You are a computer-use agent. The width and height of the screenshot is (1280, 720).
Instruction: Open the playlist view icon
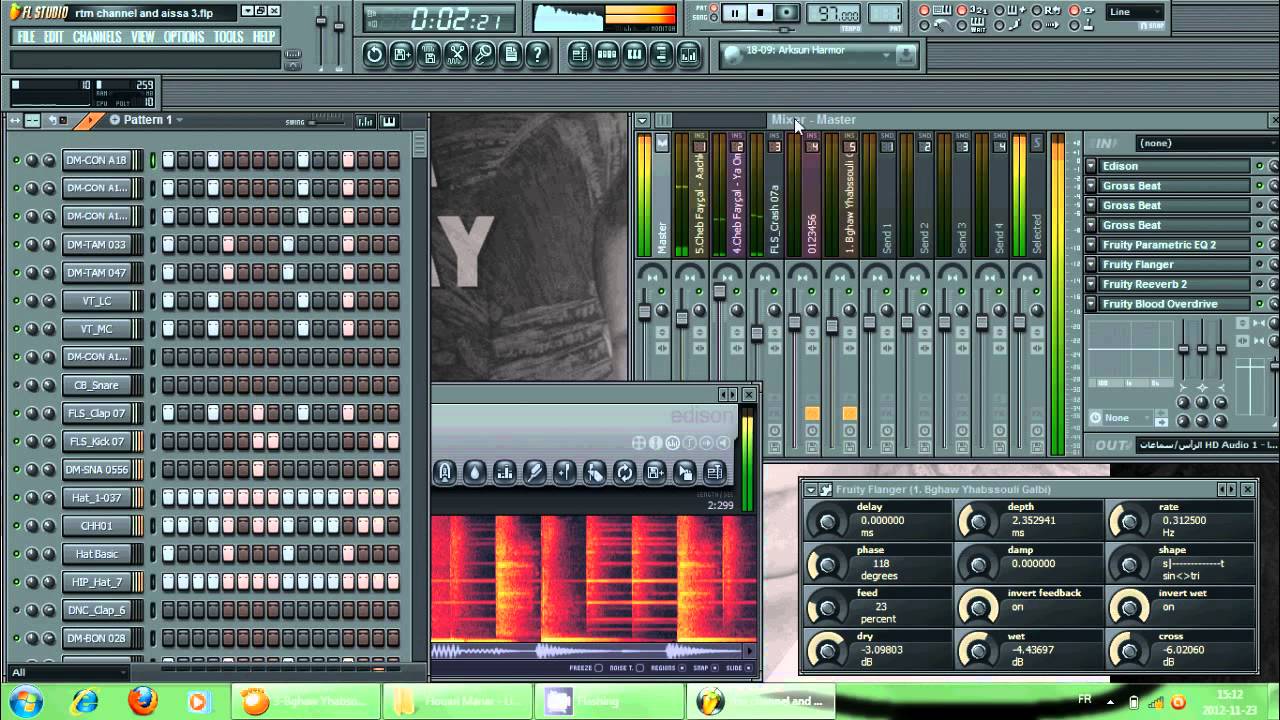point(579,54)
